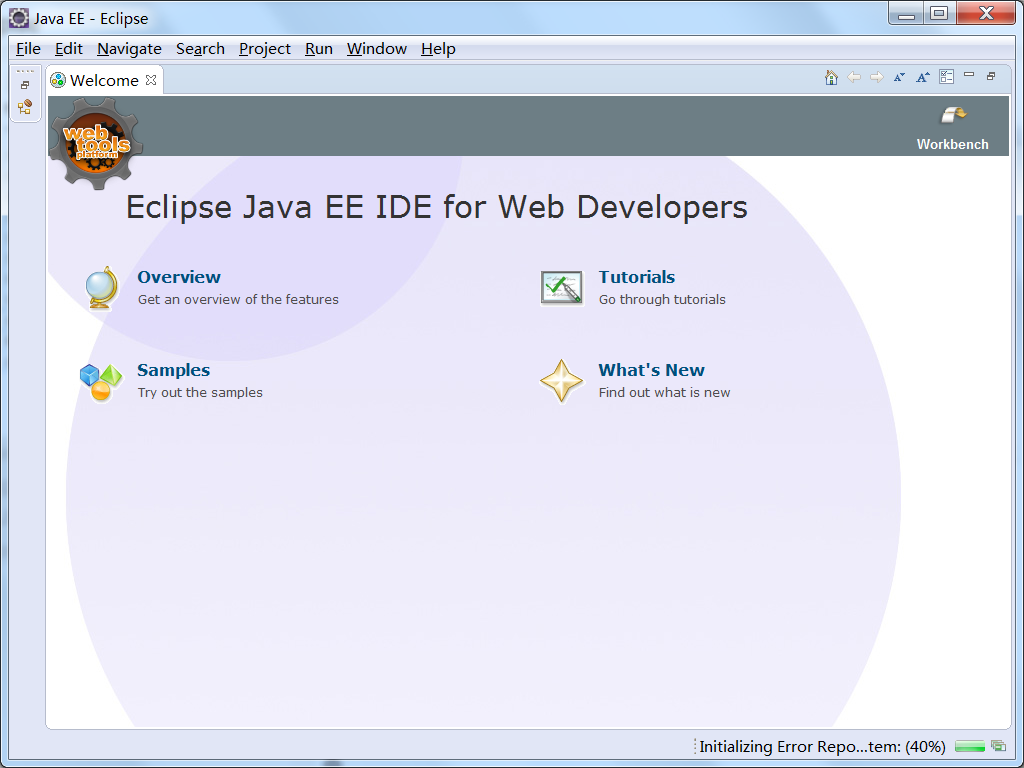Image resolution: width=1024 pixels, height=768 pixels.
Task: Reduce the Welcome page text size
Action: click(899, 76)
